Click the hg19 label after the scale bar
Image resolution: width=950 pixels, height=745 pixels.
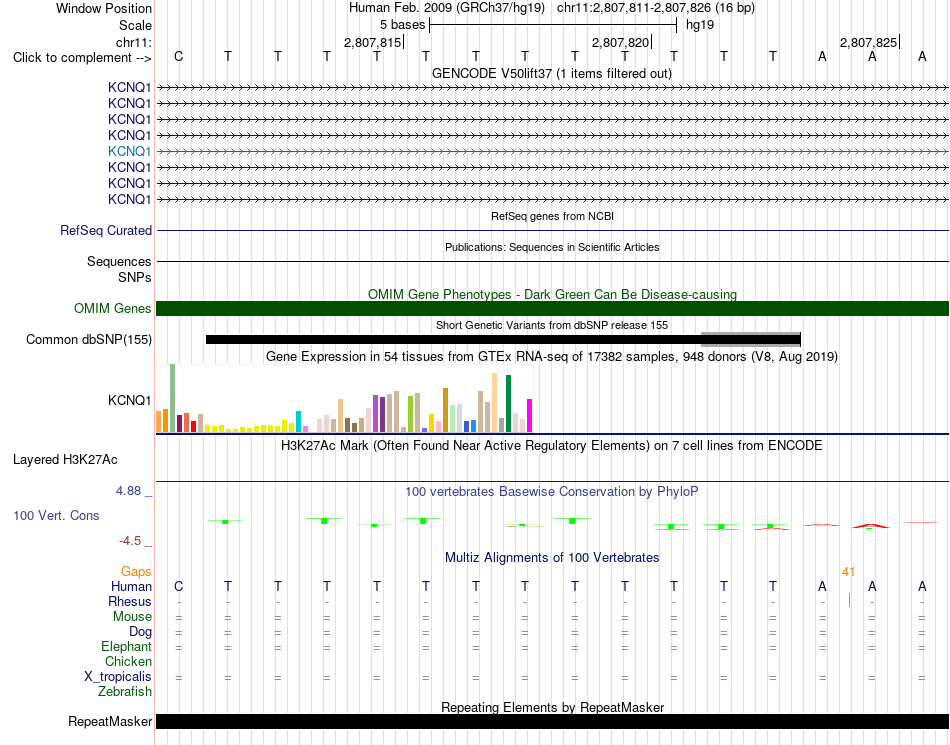pos(700,25)
